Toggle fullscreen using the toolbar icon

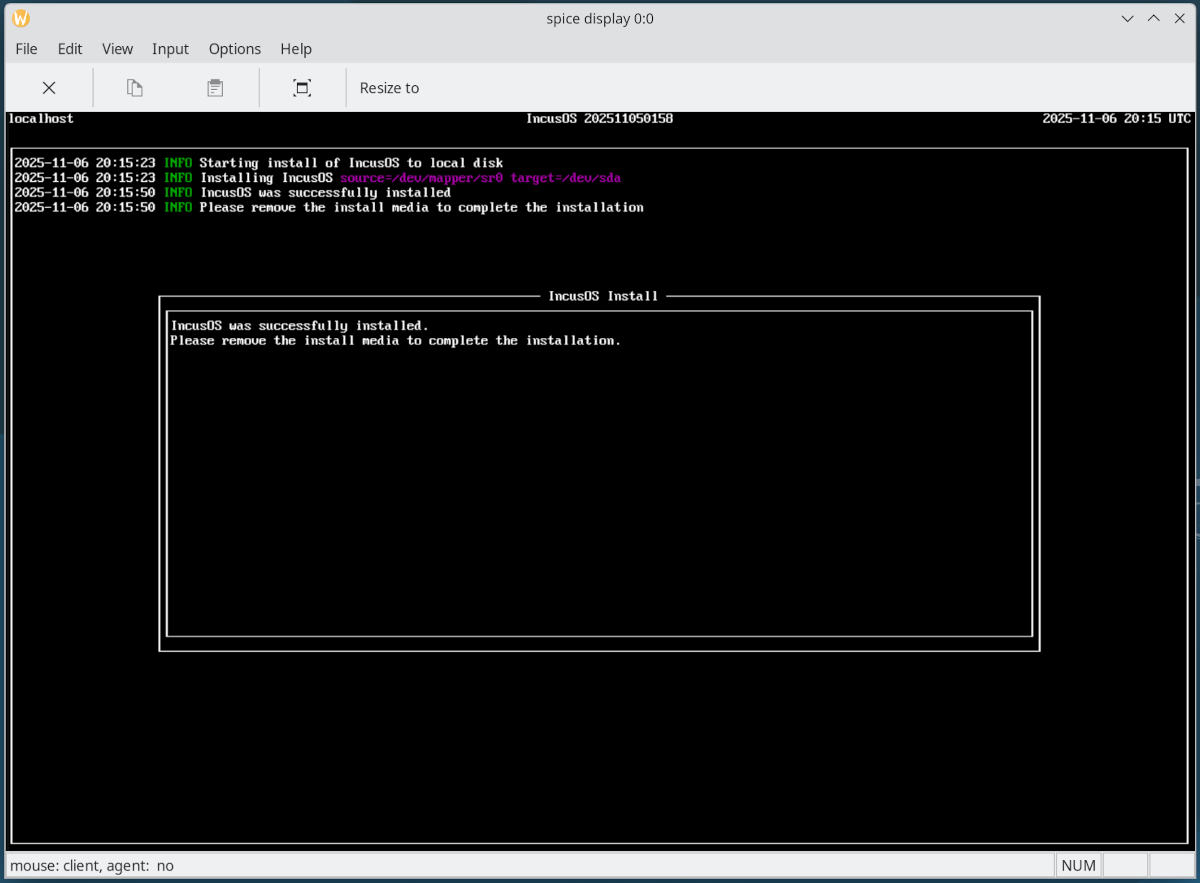click(301, 87)
